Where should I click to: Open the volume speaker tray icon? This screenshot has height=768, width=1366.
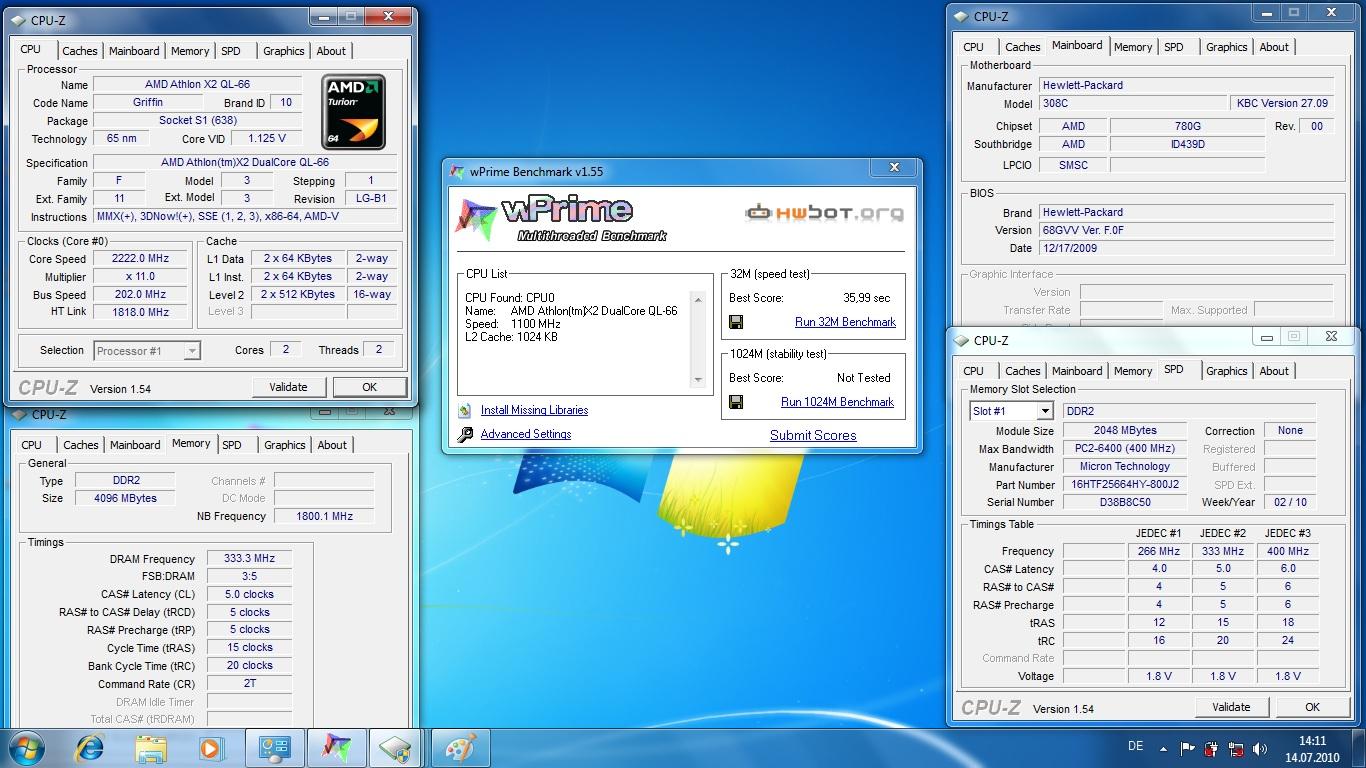(1261, 748)
